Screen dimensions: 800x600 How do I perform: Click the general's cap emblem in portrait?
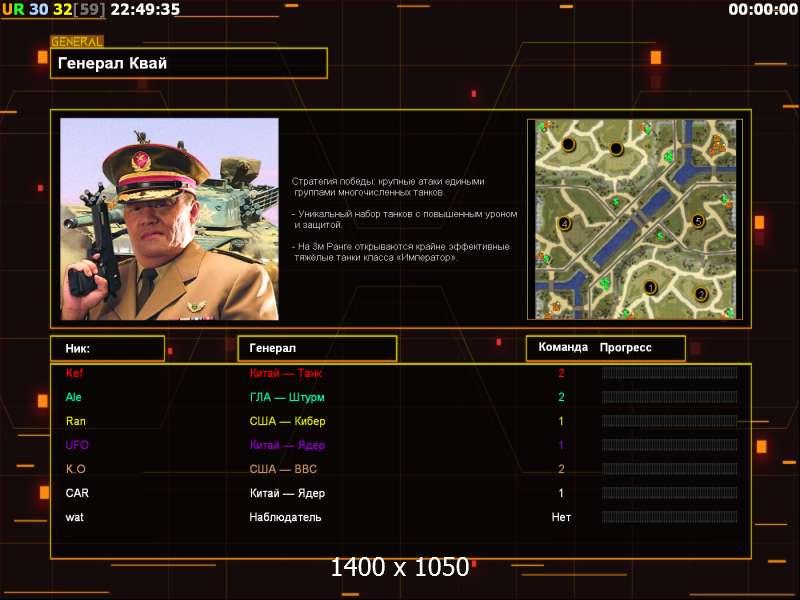[142, 159]
